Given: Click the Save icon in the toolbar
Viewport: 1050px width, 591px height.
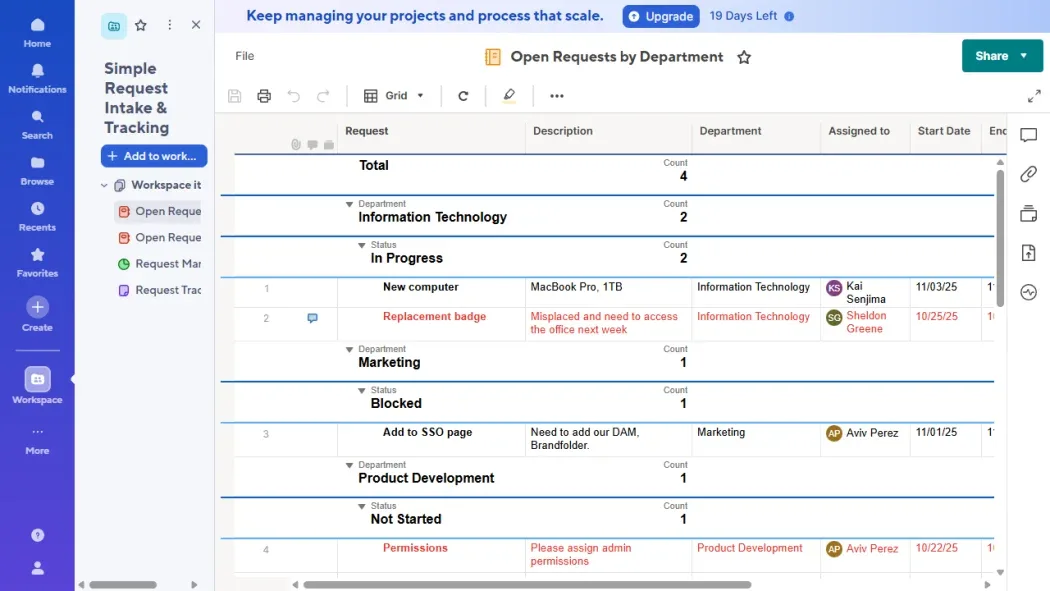Looking at the screenshot, I should pos(234,96).
